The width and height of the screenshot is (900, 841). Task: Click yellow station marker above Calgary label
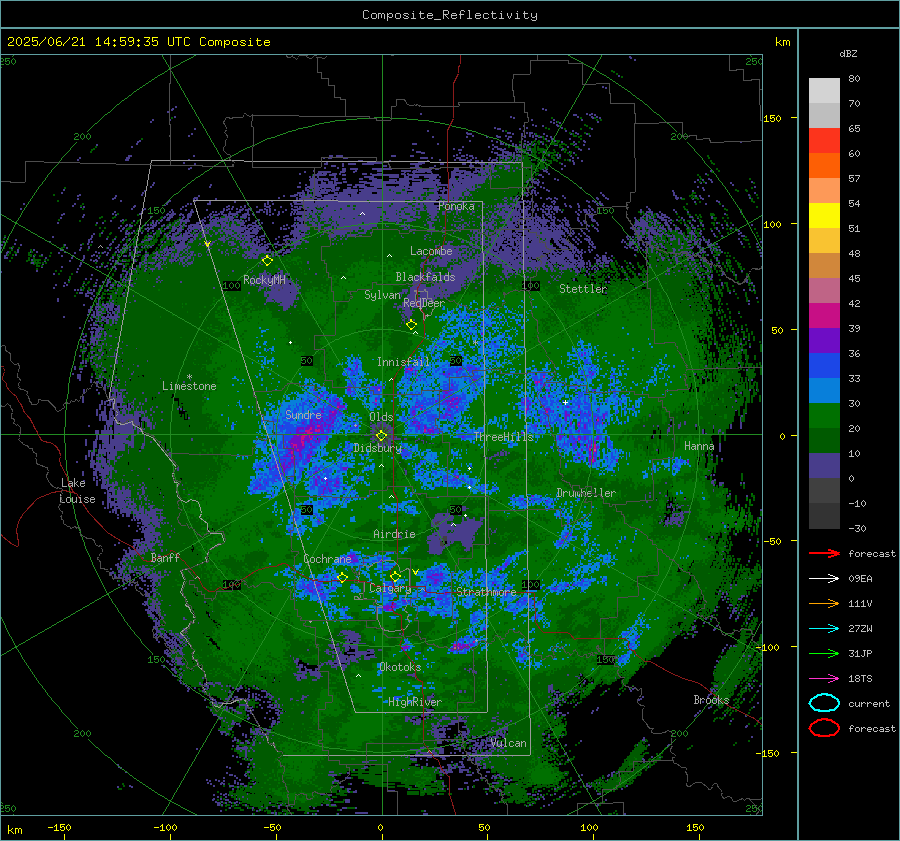[395, 576]
